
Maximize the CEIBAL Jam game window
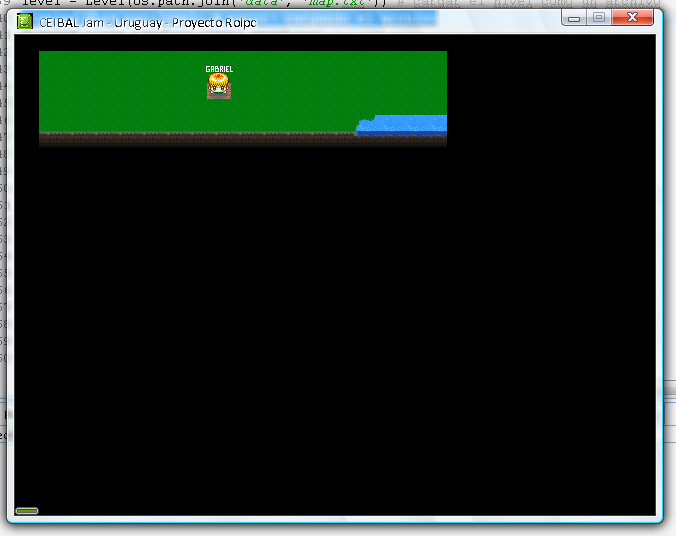(598, 18)
